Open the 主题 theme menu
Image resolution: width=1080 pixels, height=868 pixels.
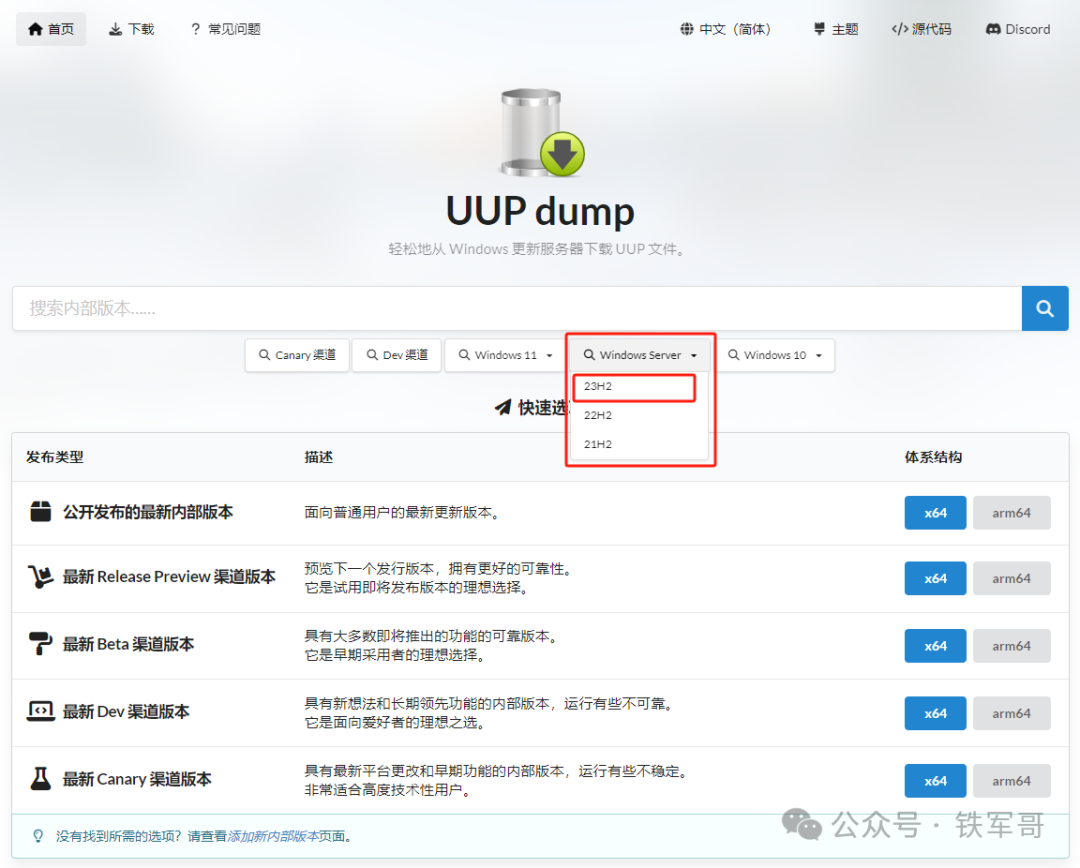point(836,29)
